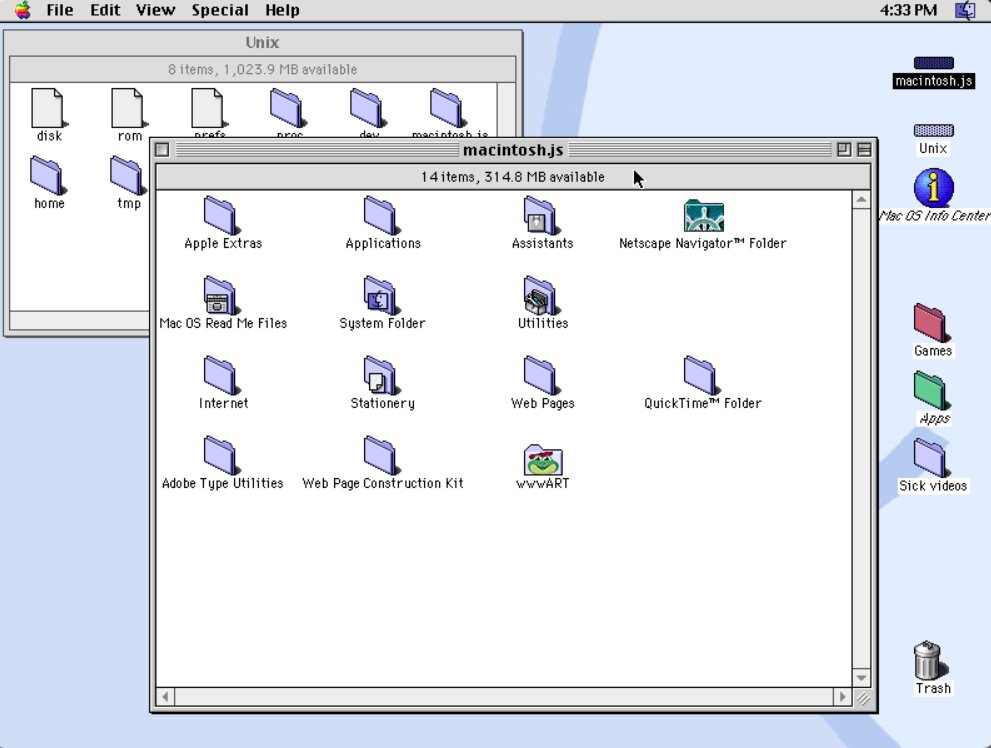This screenshot has width=991, height=748.
Task: Open the File menu
Action: pos(60,10)
